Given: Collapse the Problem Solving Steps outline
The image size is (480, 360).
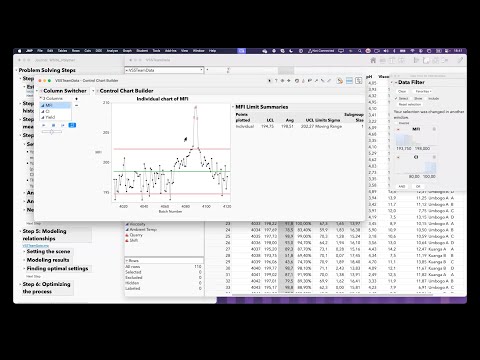Looking at the screenshot, I should [16, 70].
